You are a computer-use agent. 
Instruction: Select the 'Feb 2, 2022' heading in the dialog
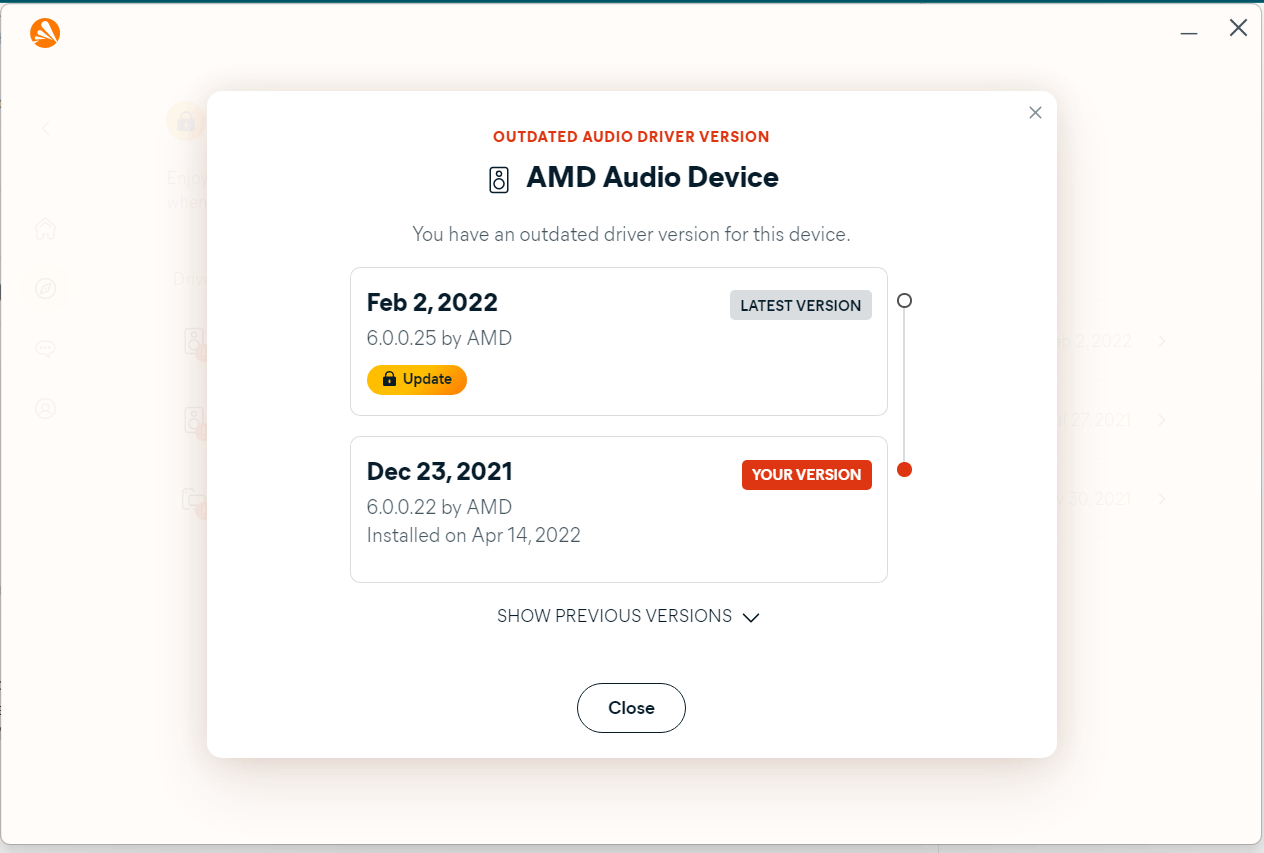(432, 302)
